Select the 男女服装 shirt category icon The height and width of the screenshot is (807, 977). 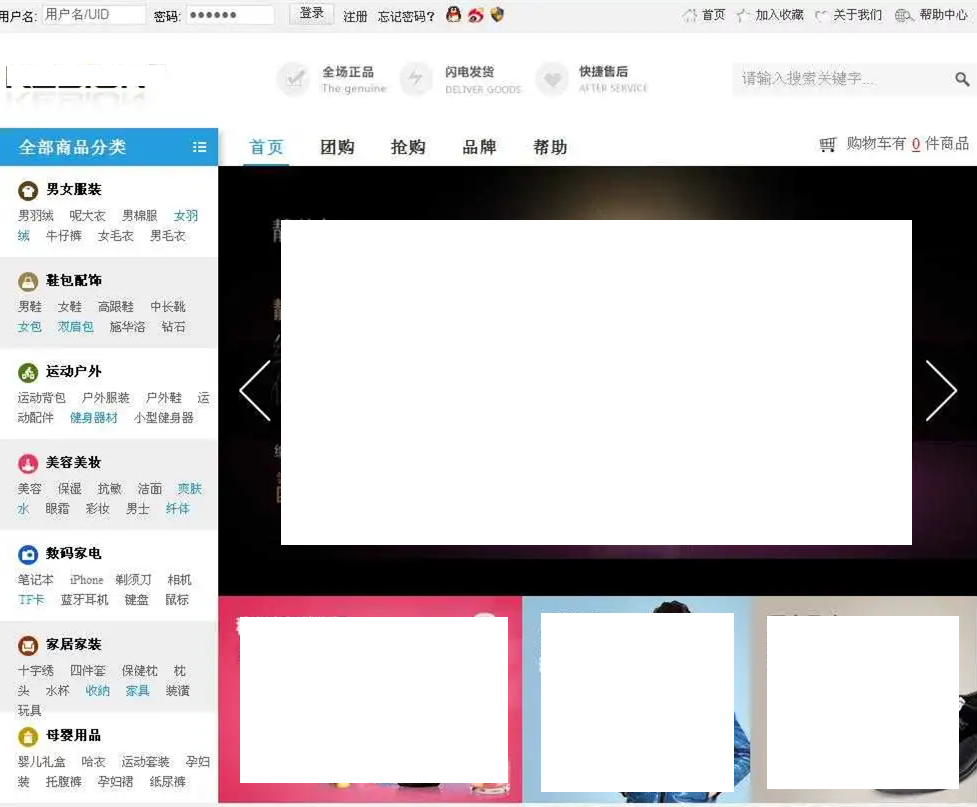pos(27,189)
